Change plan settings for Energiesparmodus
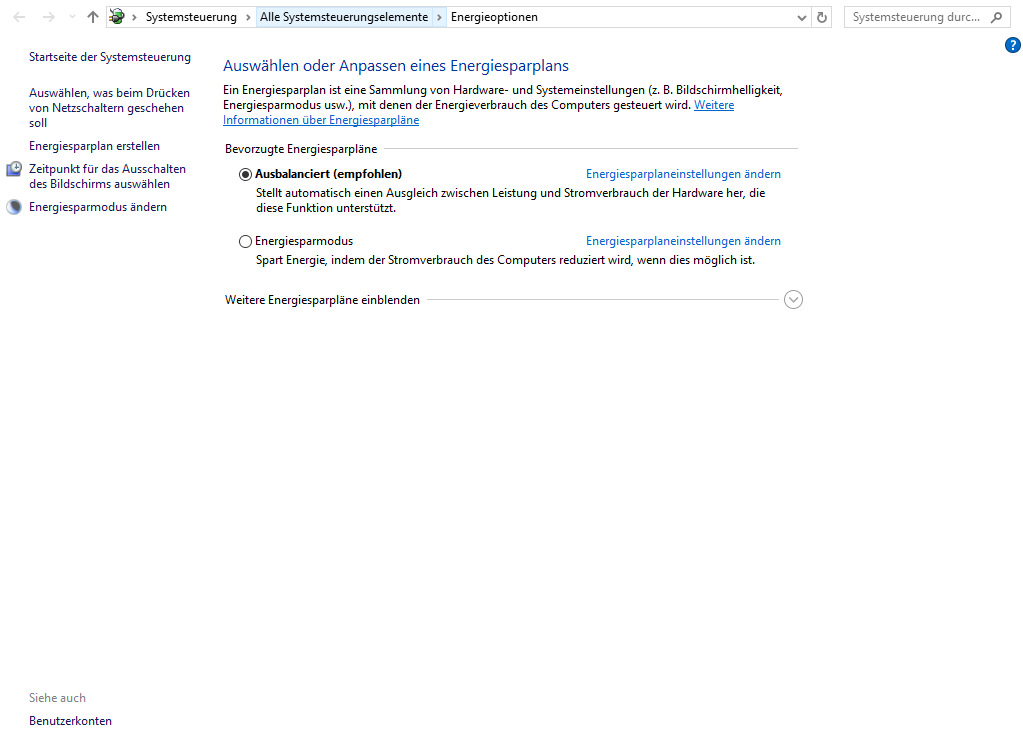Image resolution: width=1023 pixels, height=748 pixels. click(683, 241)
